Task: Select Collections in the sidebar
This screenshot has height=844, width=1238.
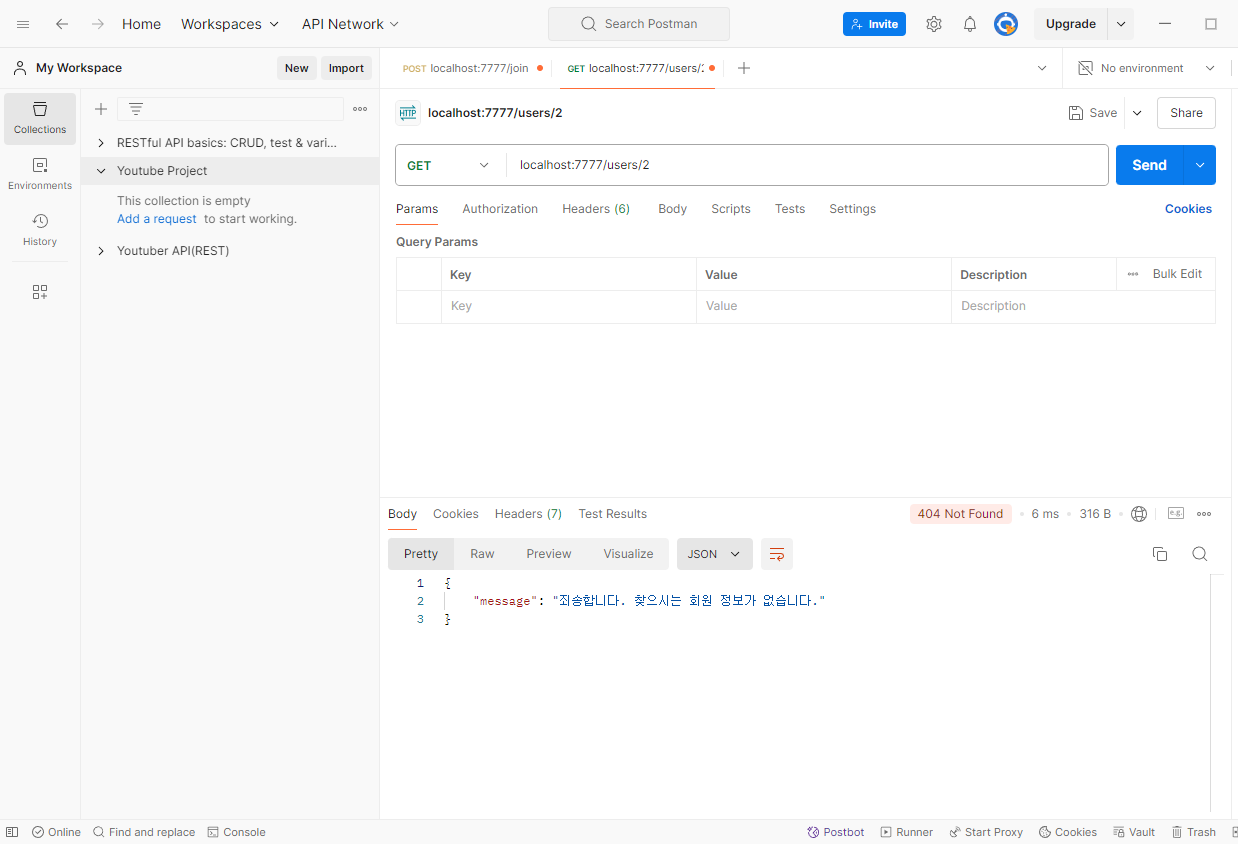Action: [x=40, y=118]
